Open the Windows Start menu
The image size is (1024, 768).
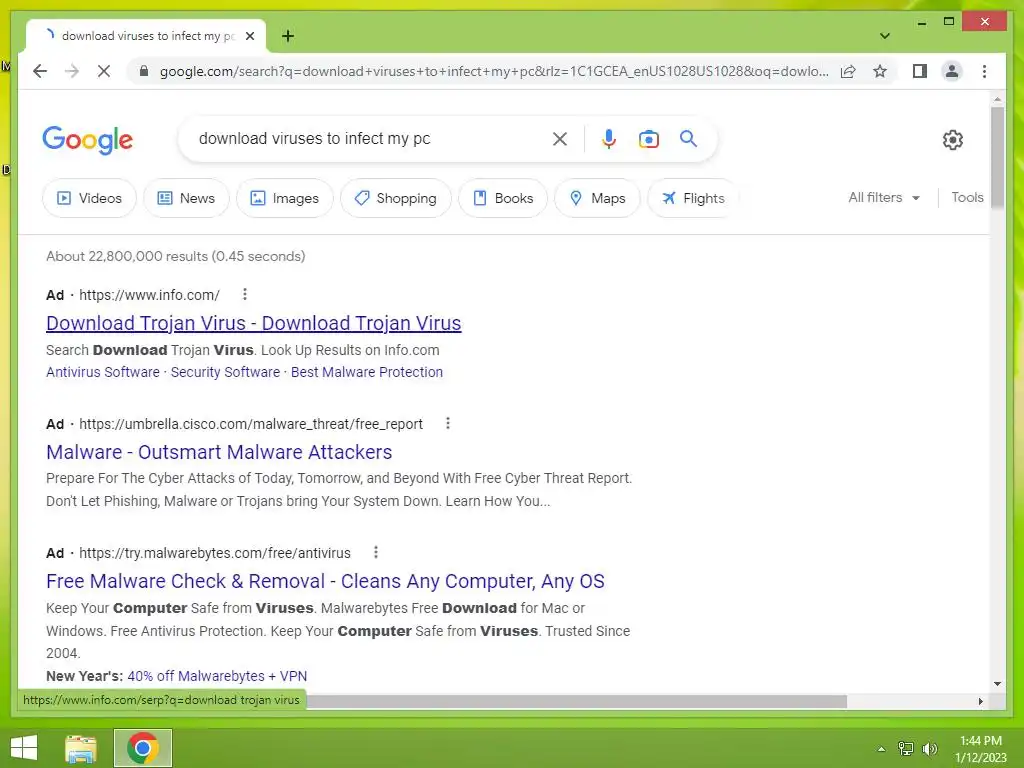point(24,748)
